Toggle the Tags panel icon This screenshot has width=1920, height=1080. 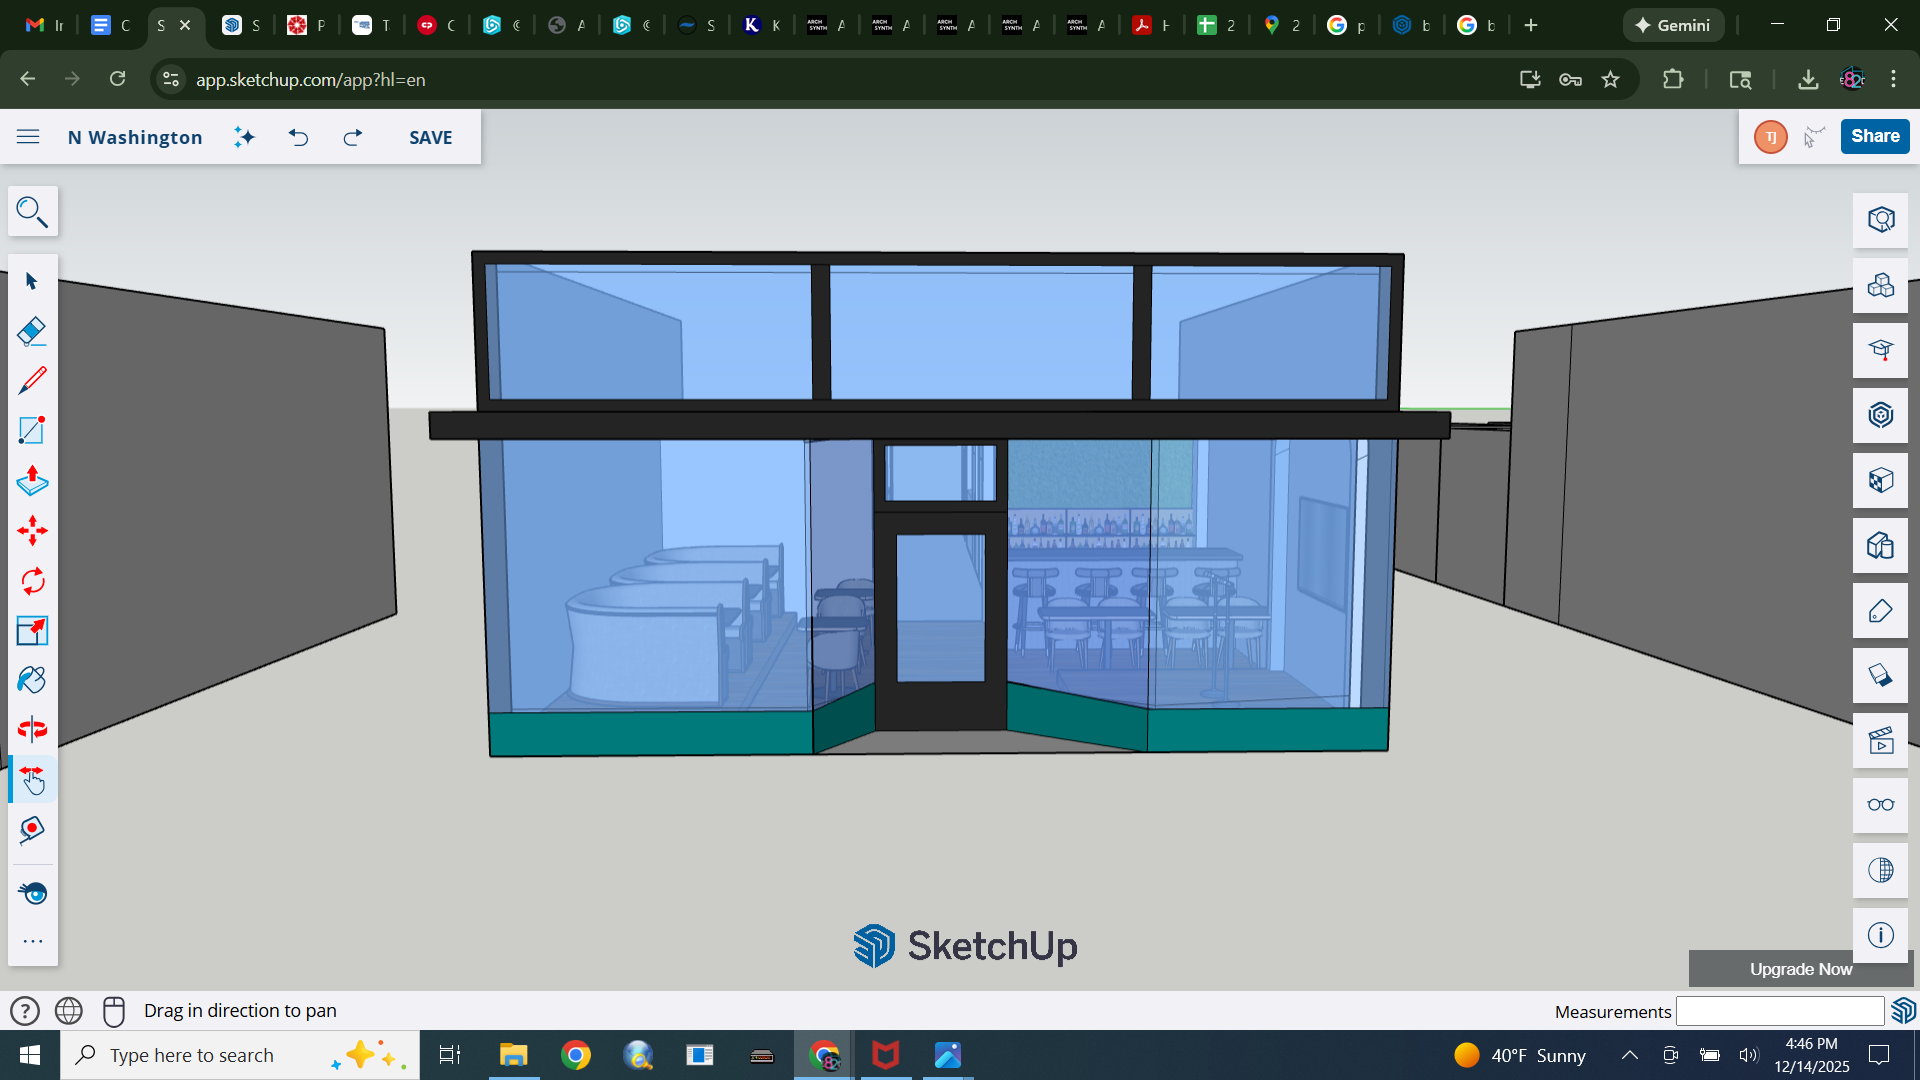(x=1880, y=610)
